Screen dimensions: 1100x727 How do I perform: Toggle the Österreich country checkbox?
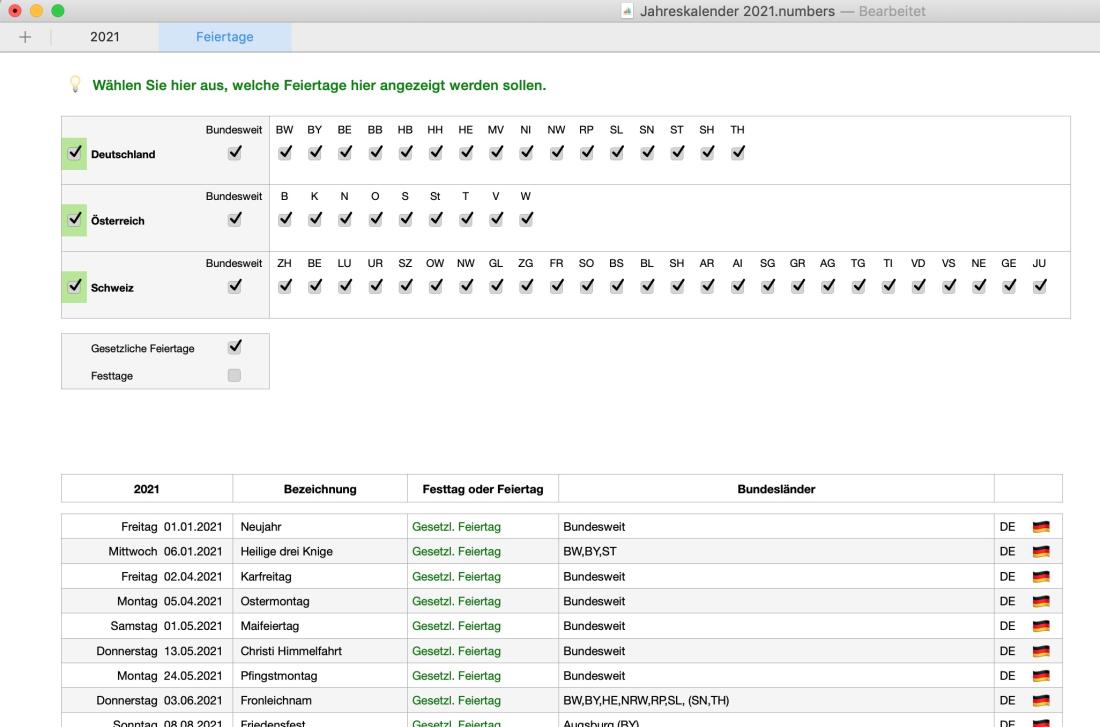[x=74, y=221]
